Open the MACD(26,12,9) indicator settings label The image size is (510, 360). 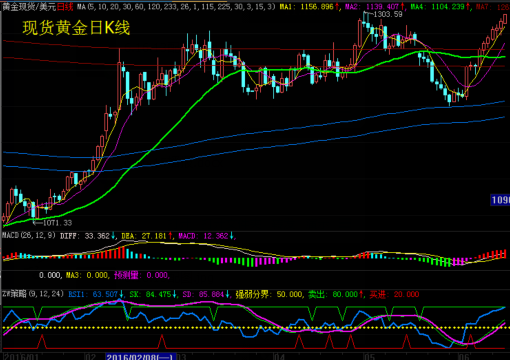coord(29,236)
